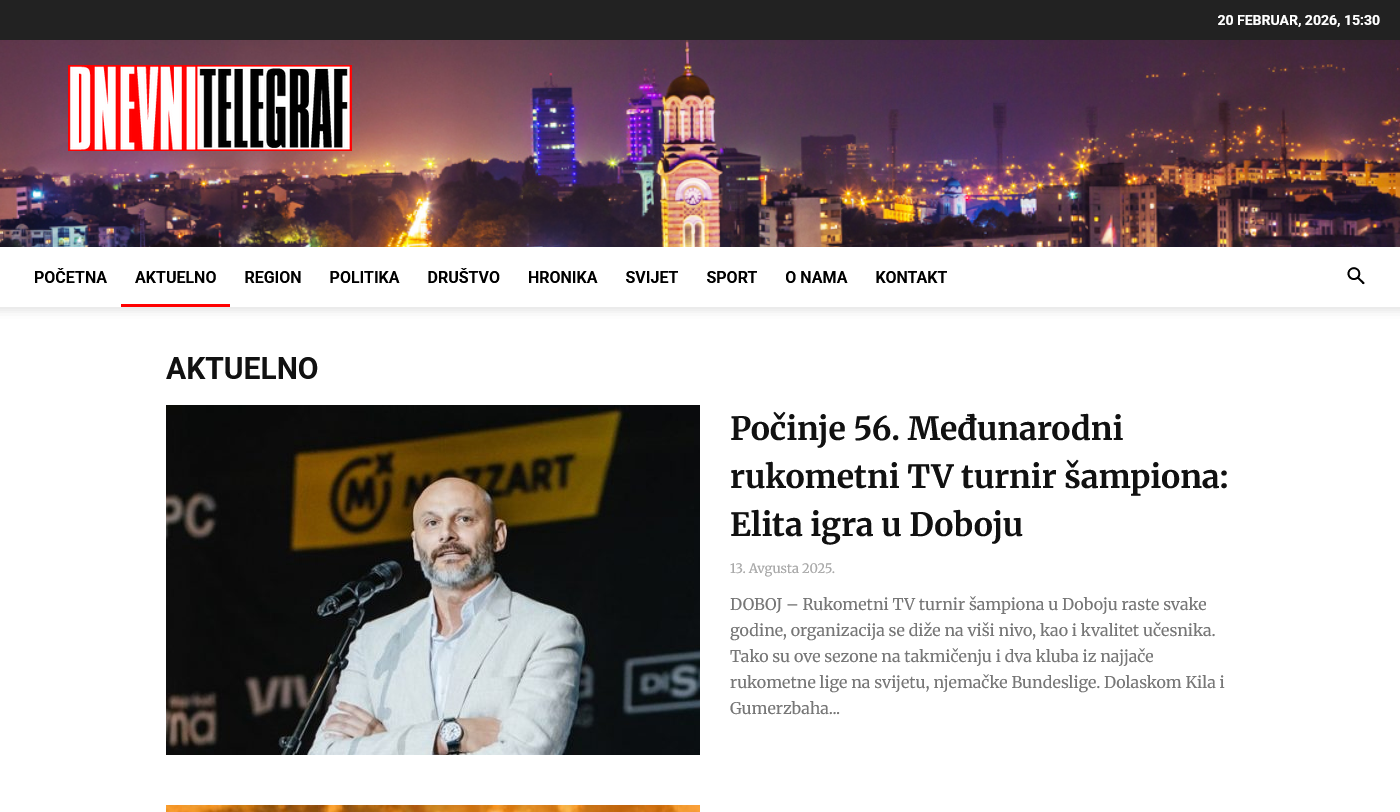1400x812 pixels.
Task: Open the second article thumbnail at bottom
Action: pyautogui.click(x=433, y=808)
